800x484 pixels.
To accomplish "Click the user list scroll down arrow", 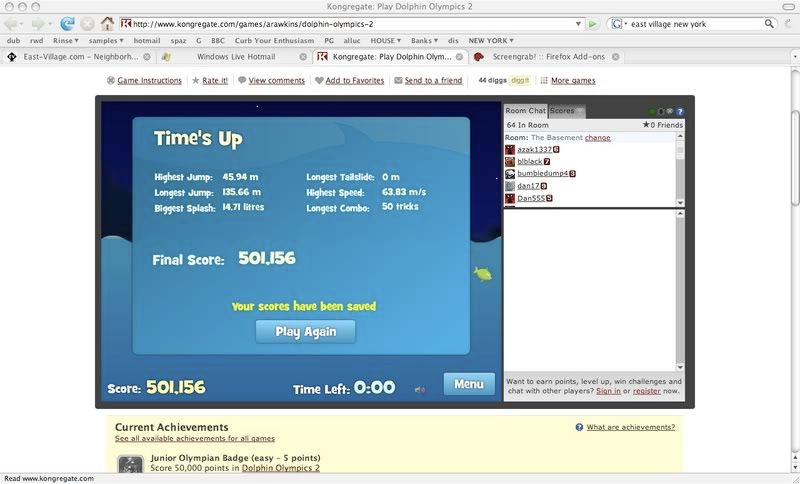I will [680, 202].
